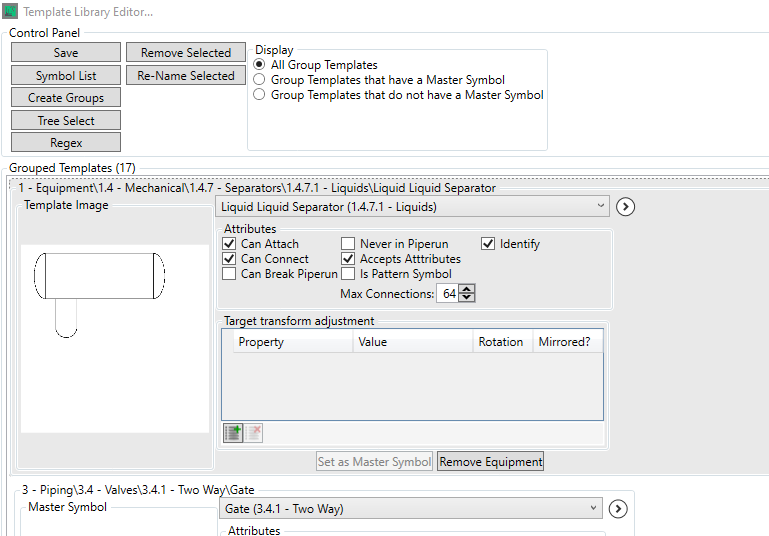Image resolution: width=769 pixels, height=536 pixels.
Task: Uncheck the Can Attach checkbox
Action: [x=230, y=244]
